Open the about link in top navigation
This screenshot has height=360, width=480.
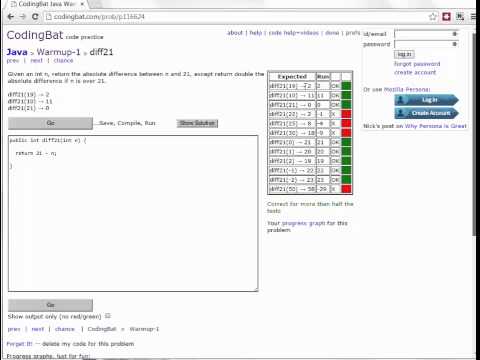(x=235, y=33)
